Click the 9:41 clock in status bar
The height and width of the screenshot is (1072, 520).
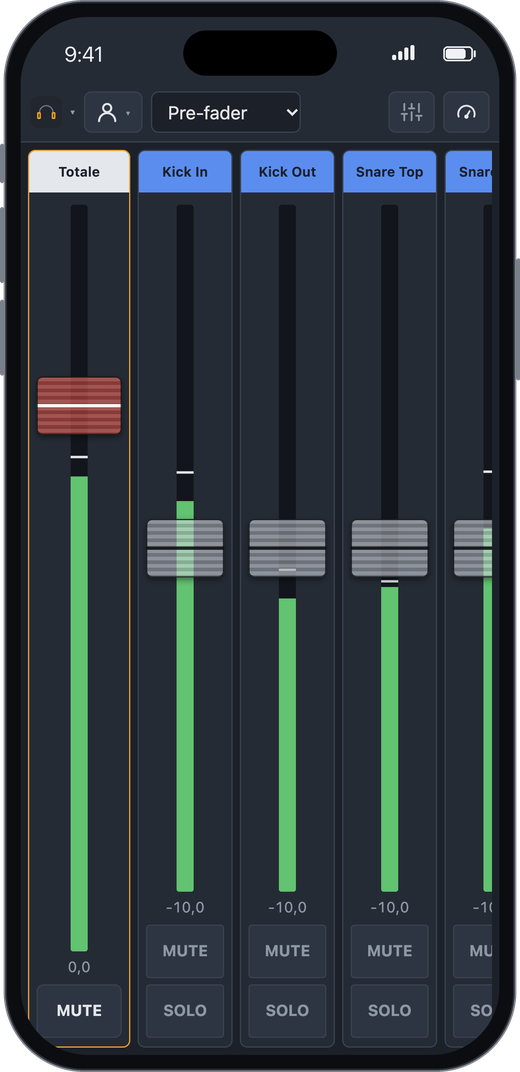coord(83,54)
